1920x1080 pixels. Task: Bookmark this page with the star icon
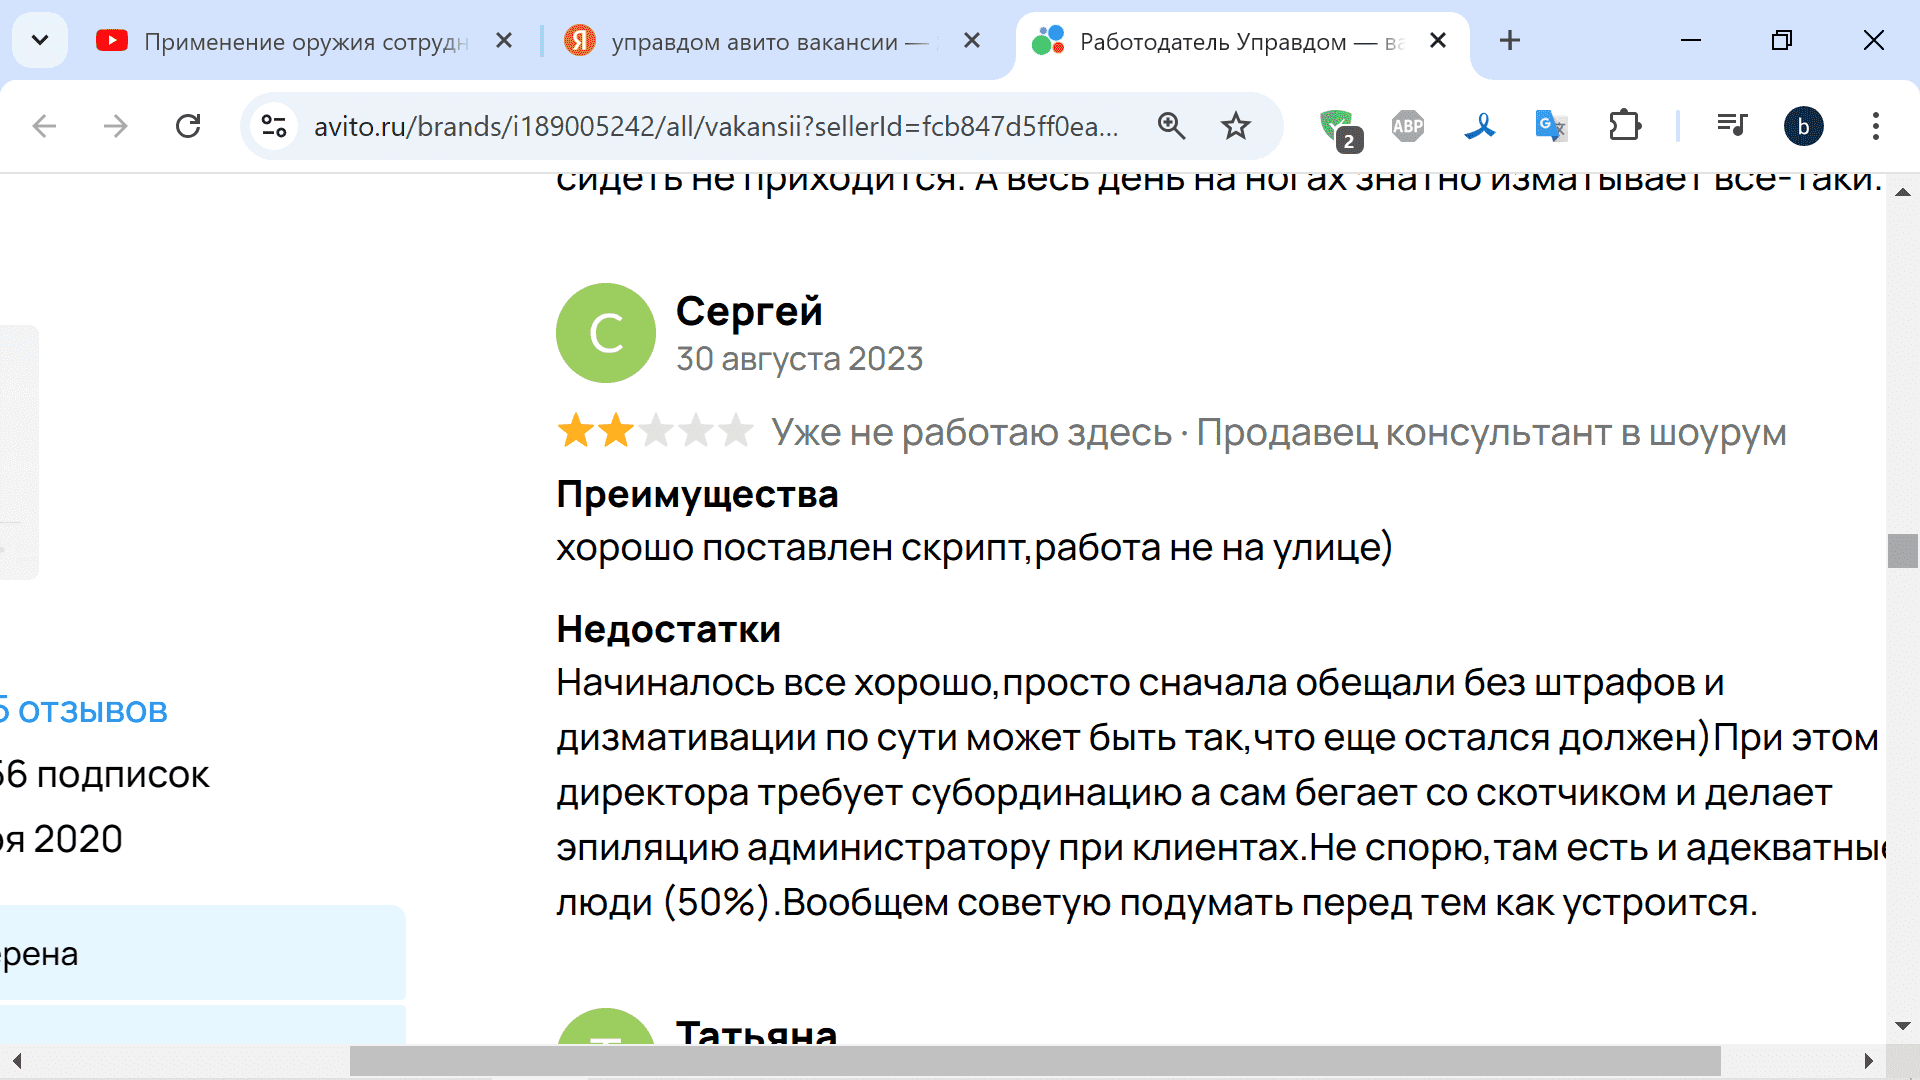[x=1236, y=126]
